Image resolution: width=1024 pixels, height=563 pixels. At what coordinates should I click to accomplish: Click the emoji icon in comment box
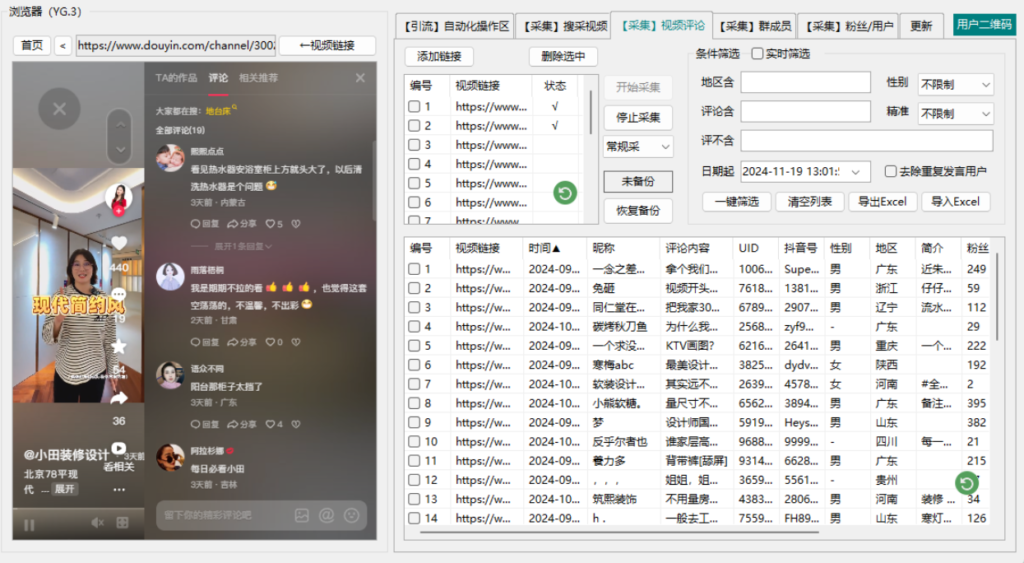[352, 516]
